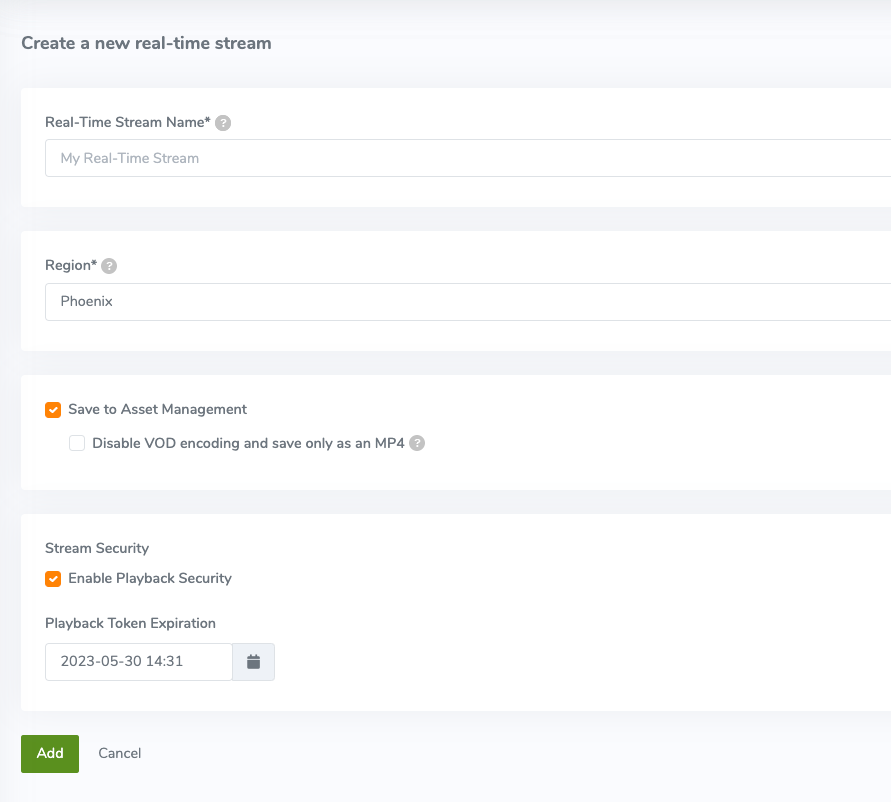
Task: Click the 'Save to Asset Management' label text
Action: pos(157,409)
